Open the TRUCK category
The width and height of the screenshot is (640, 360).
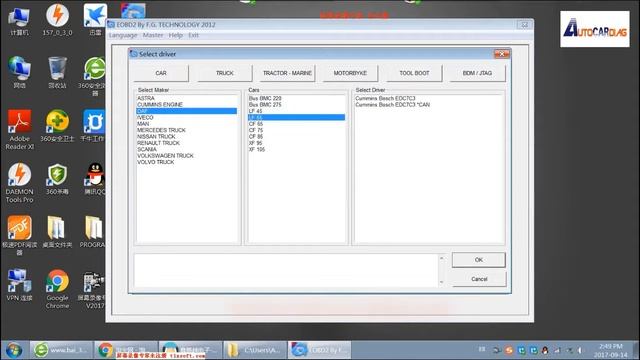(x=224, y=73)
